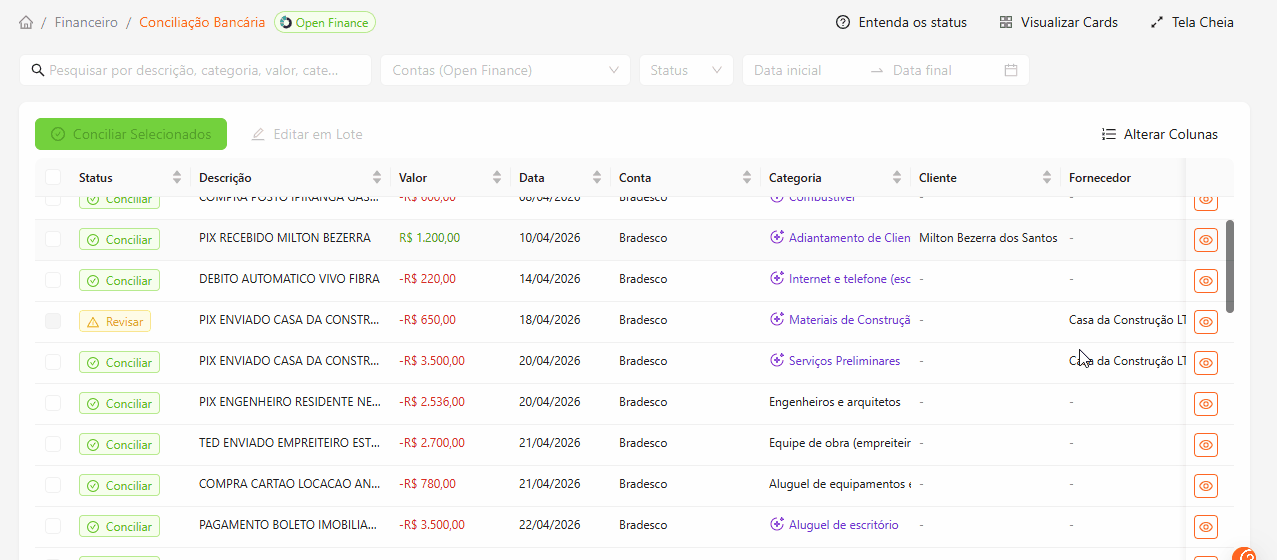This screenshot has height=560, width=1277.
Task: Click AI sparkle icon beside Materiais de Construçã
Action: [777, 320]
